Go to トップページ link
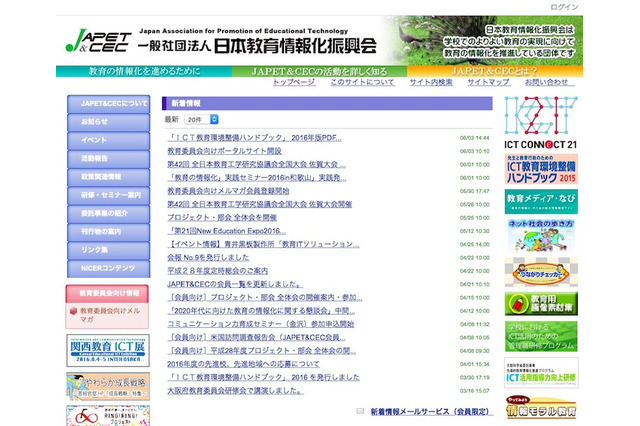This screenshot has height=426, width=640. (x=294, y=82)
